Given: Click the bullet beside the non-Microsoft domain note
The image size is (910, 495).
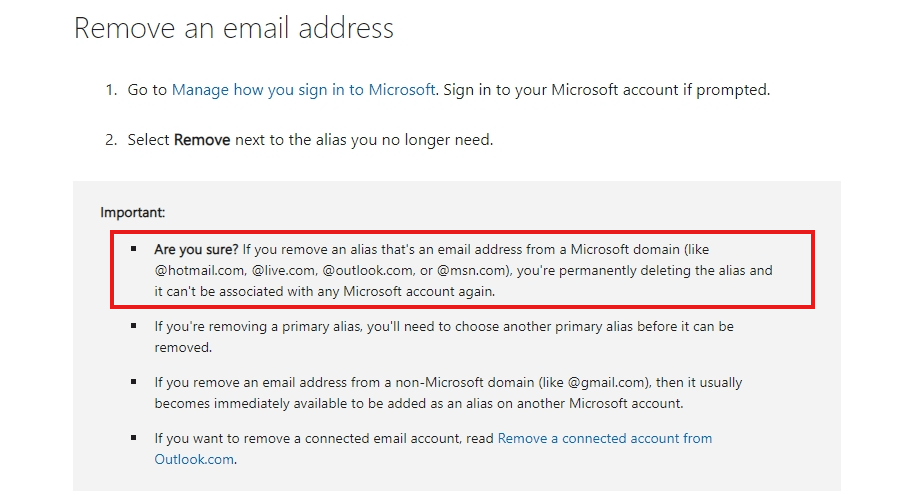Looking at the screenshot, I should [x=133, y=382].
